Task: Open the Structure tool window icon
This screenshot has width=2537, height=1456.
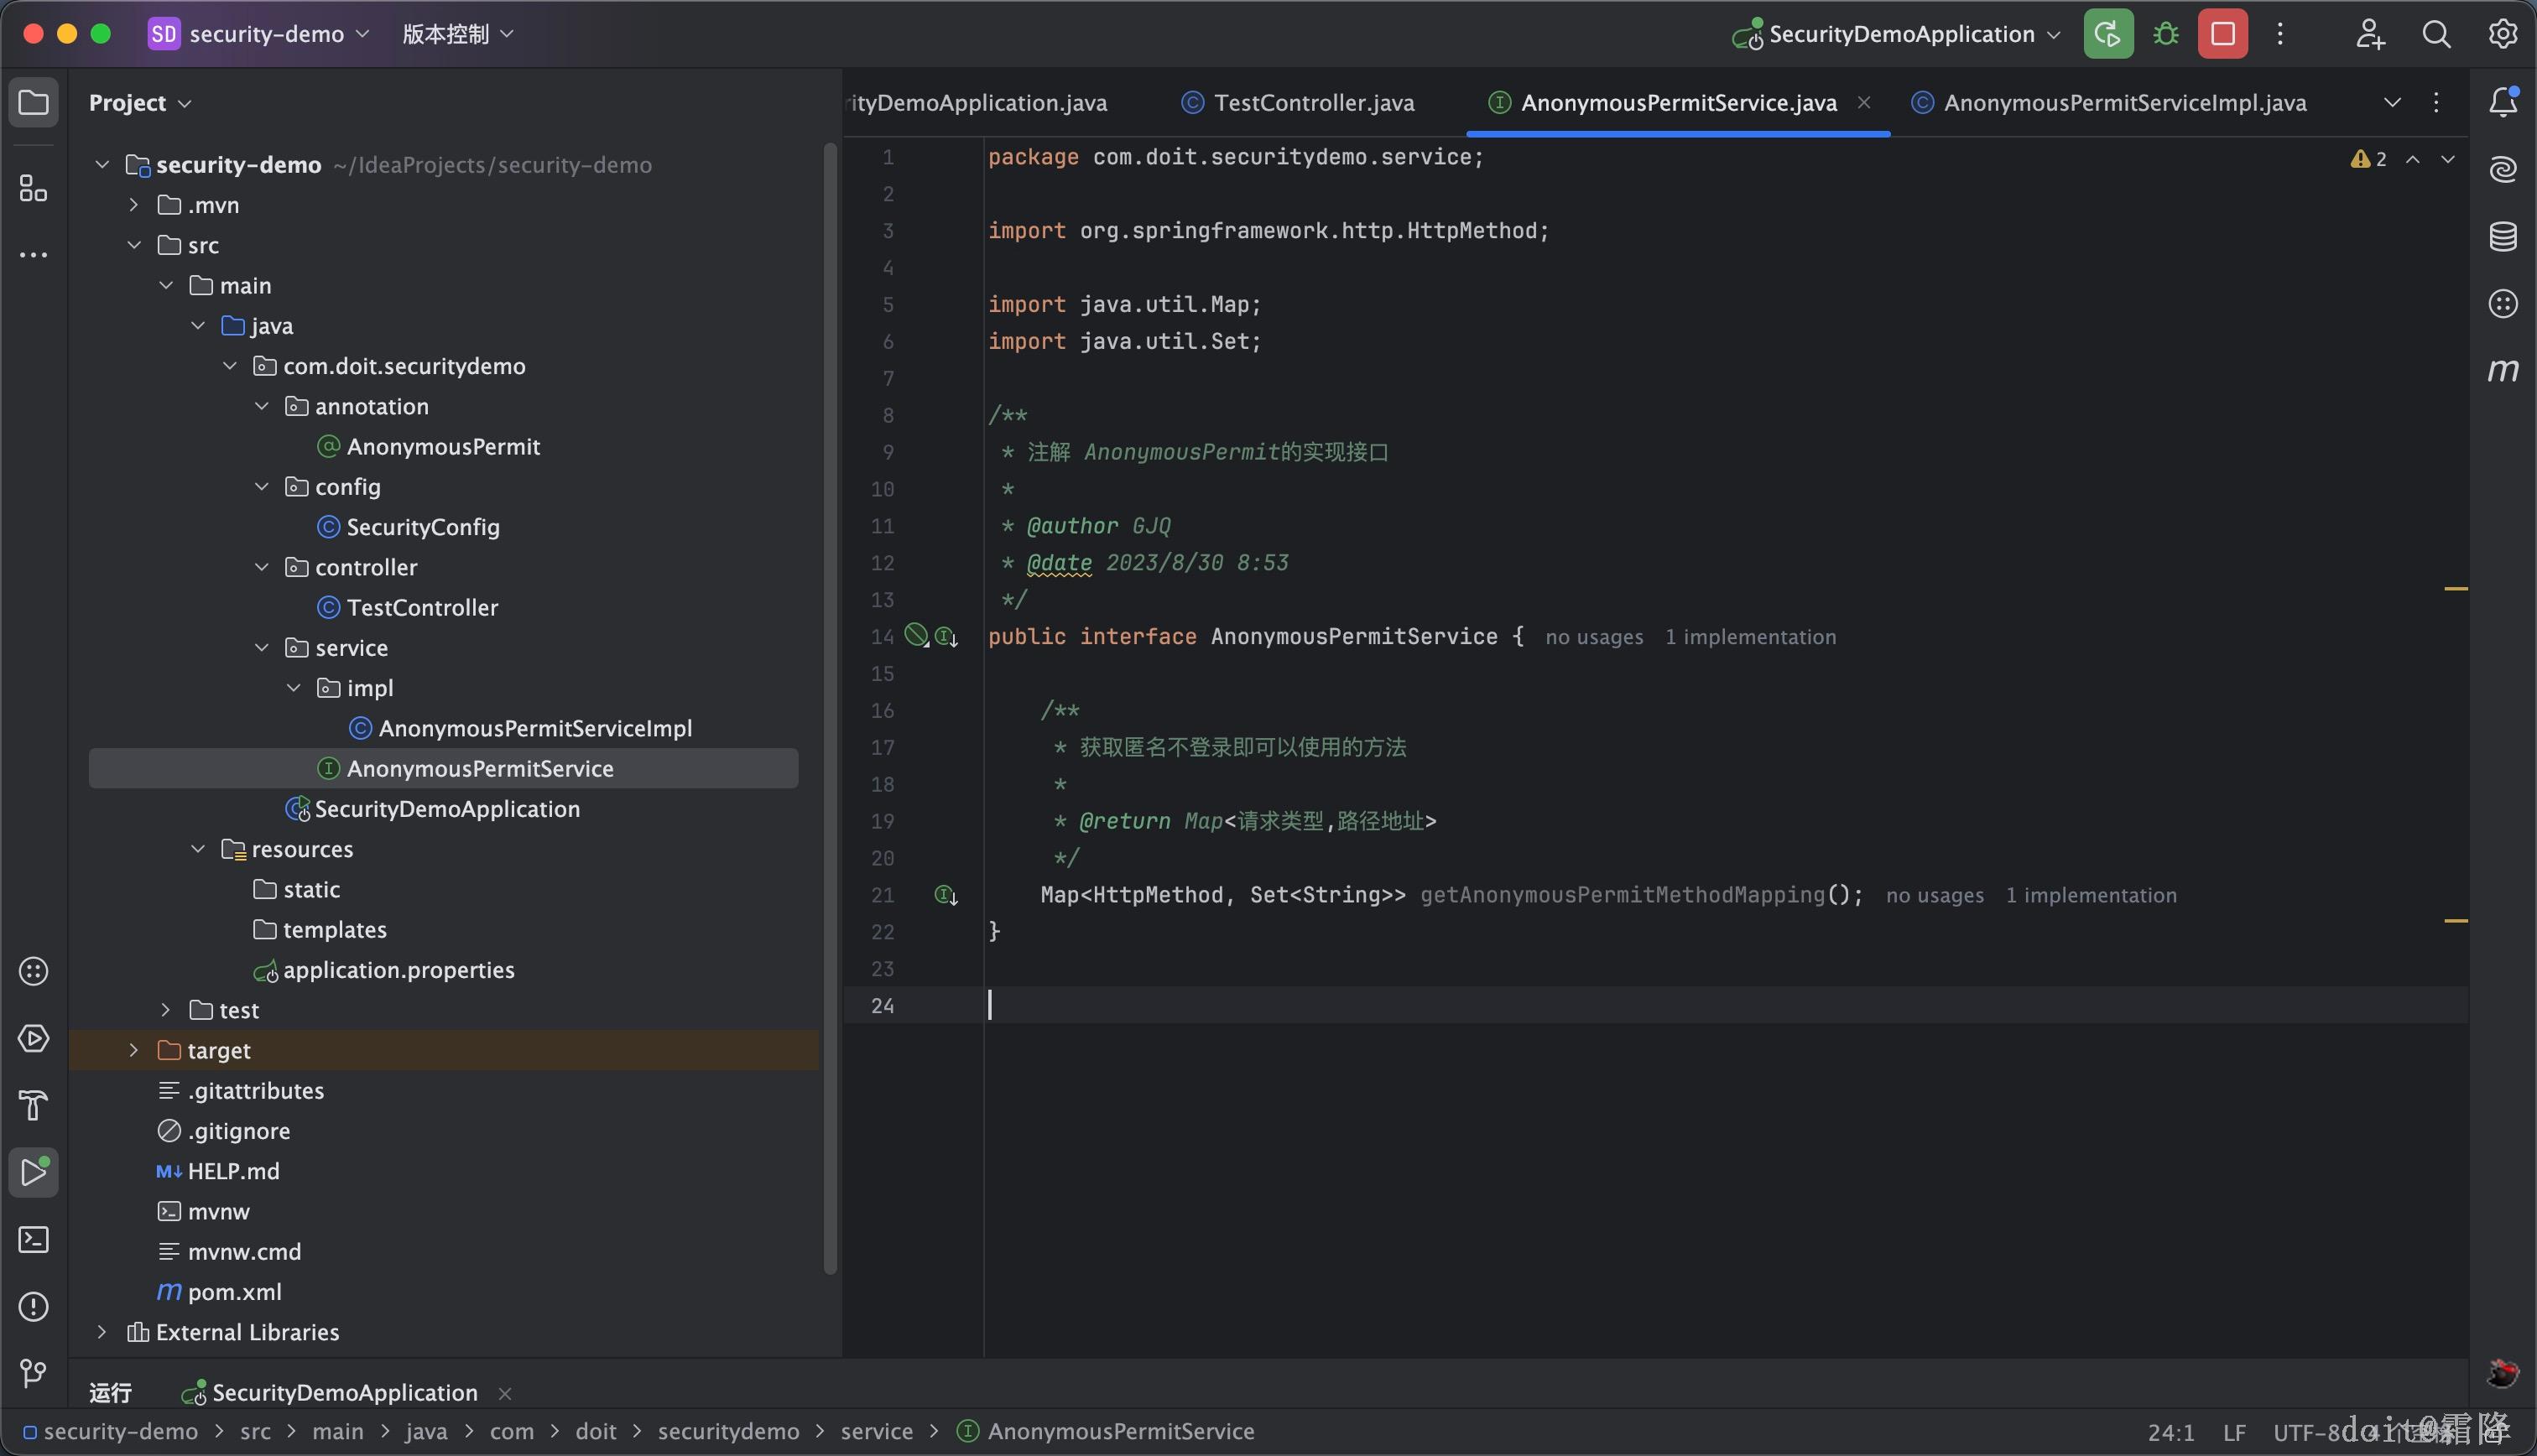Action: click(x=33, y=188)
